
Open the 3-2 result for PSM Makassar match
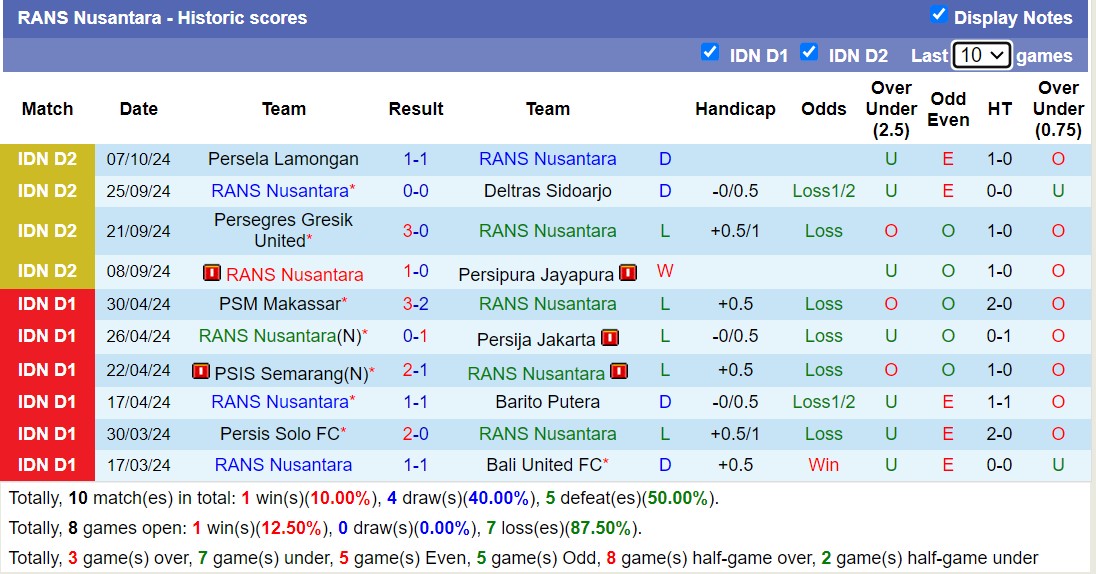pyautogui.click(x=416, y=304)
